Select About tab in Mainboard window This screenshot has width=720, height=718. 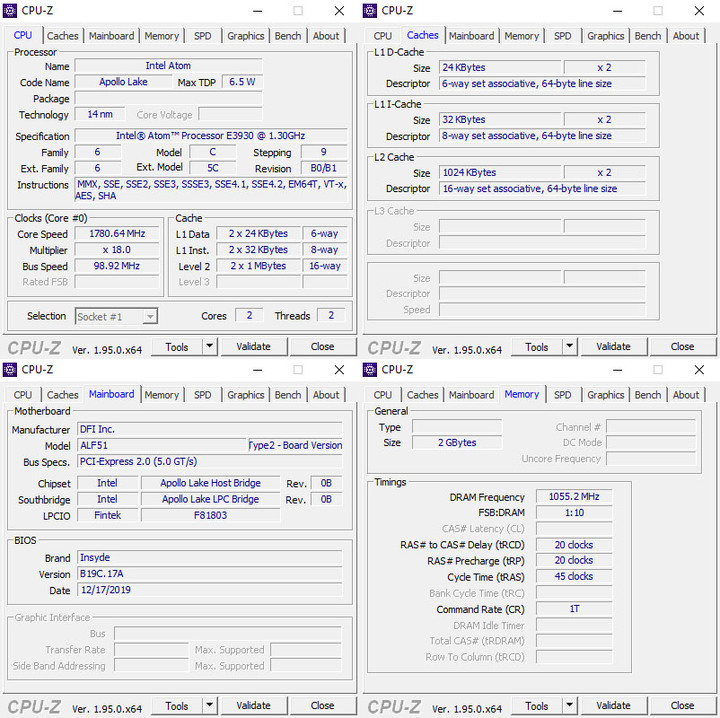pos(326,395)
